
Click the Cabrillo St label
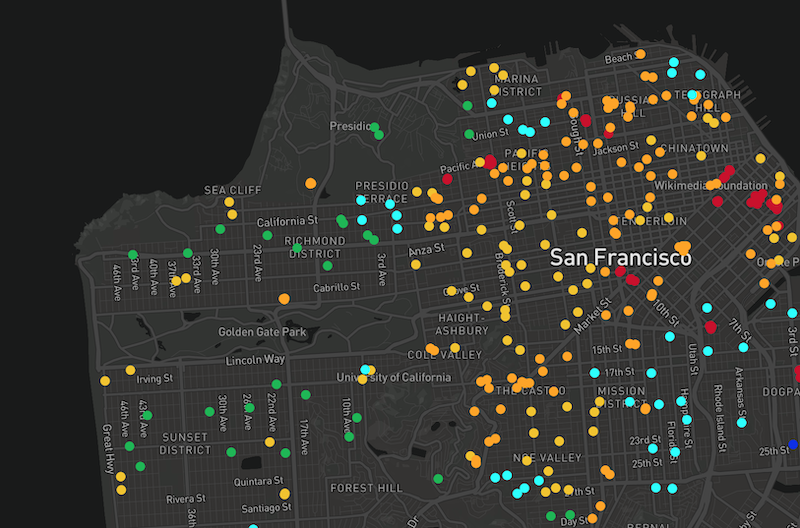point(337,288)
